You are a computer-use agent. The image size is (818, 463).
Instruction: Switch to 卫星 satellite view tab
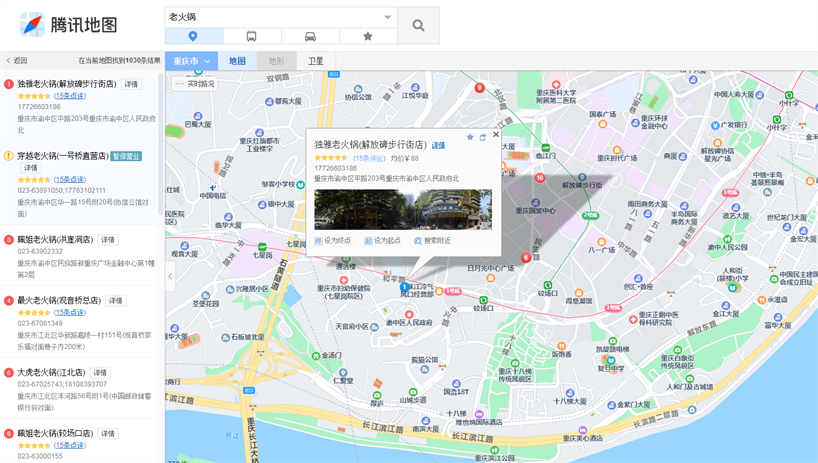(x=316, y=61)
